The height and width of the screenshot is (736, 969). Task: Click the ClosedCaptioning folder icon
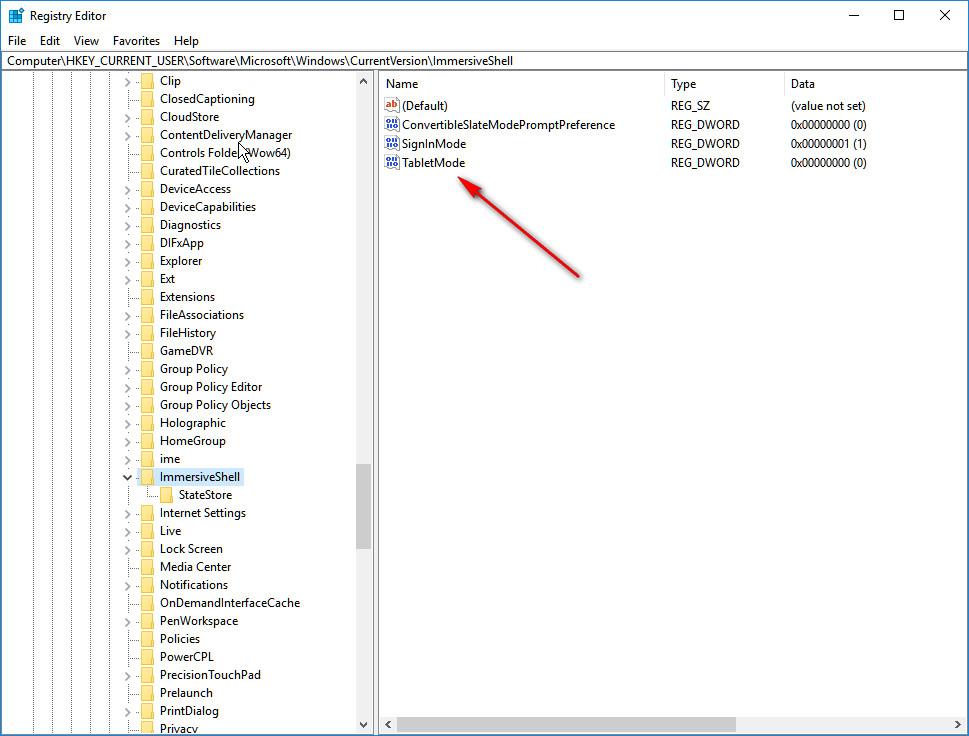(147, 99)
